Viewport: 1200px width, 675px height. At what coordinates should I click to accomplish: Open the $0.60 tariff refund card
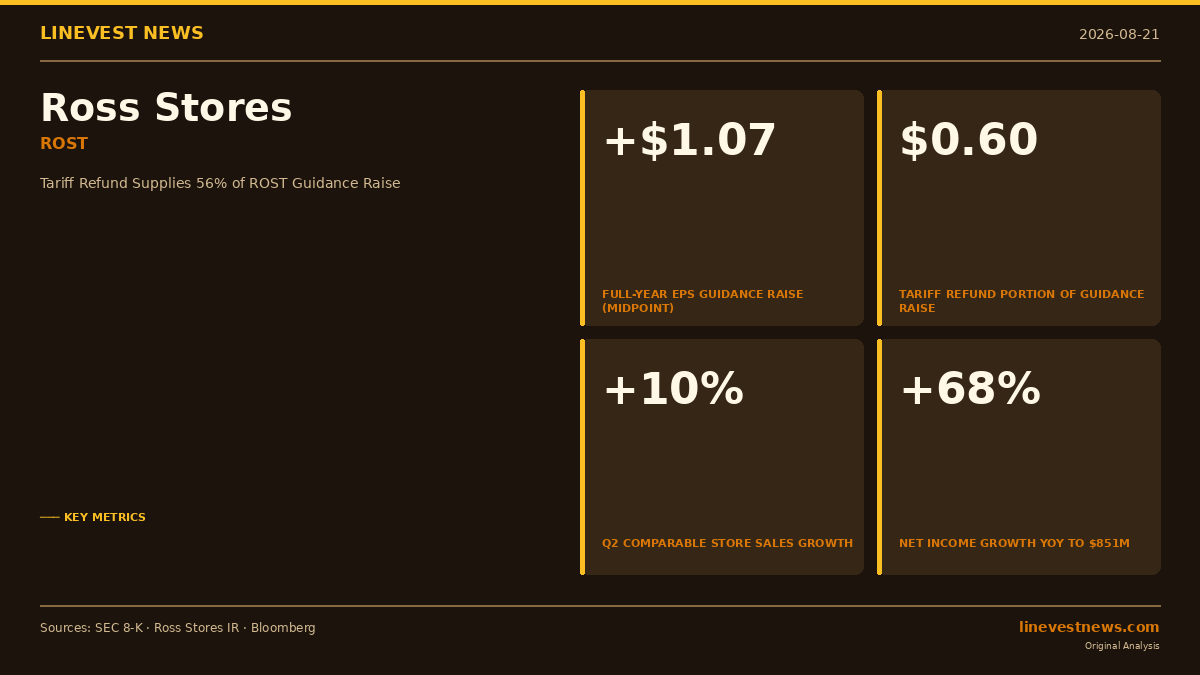(x=1019, y=208)
